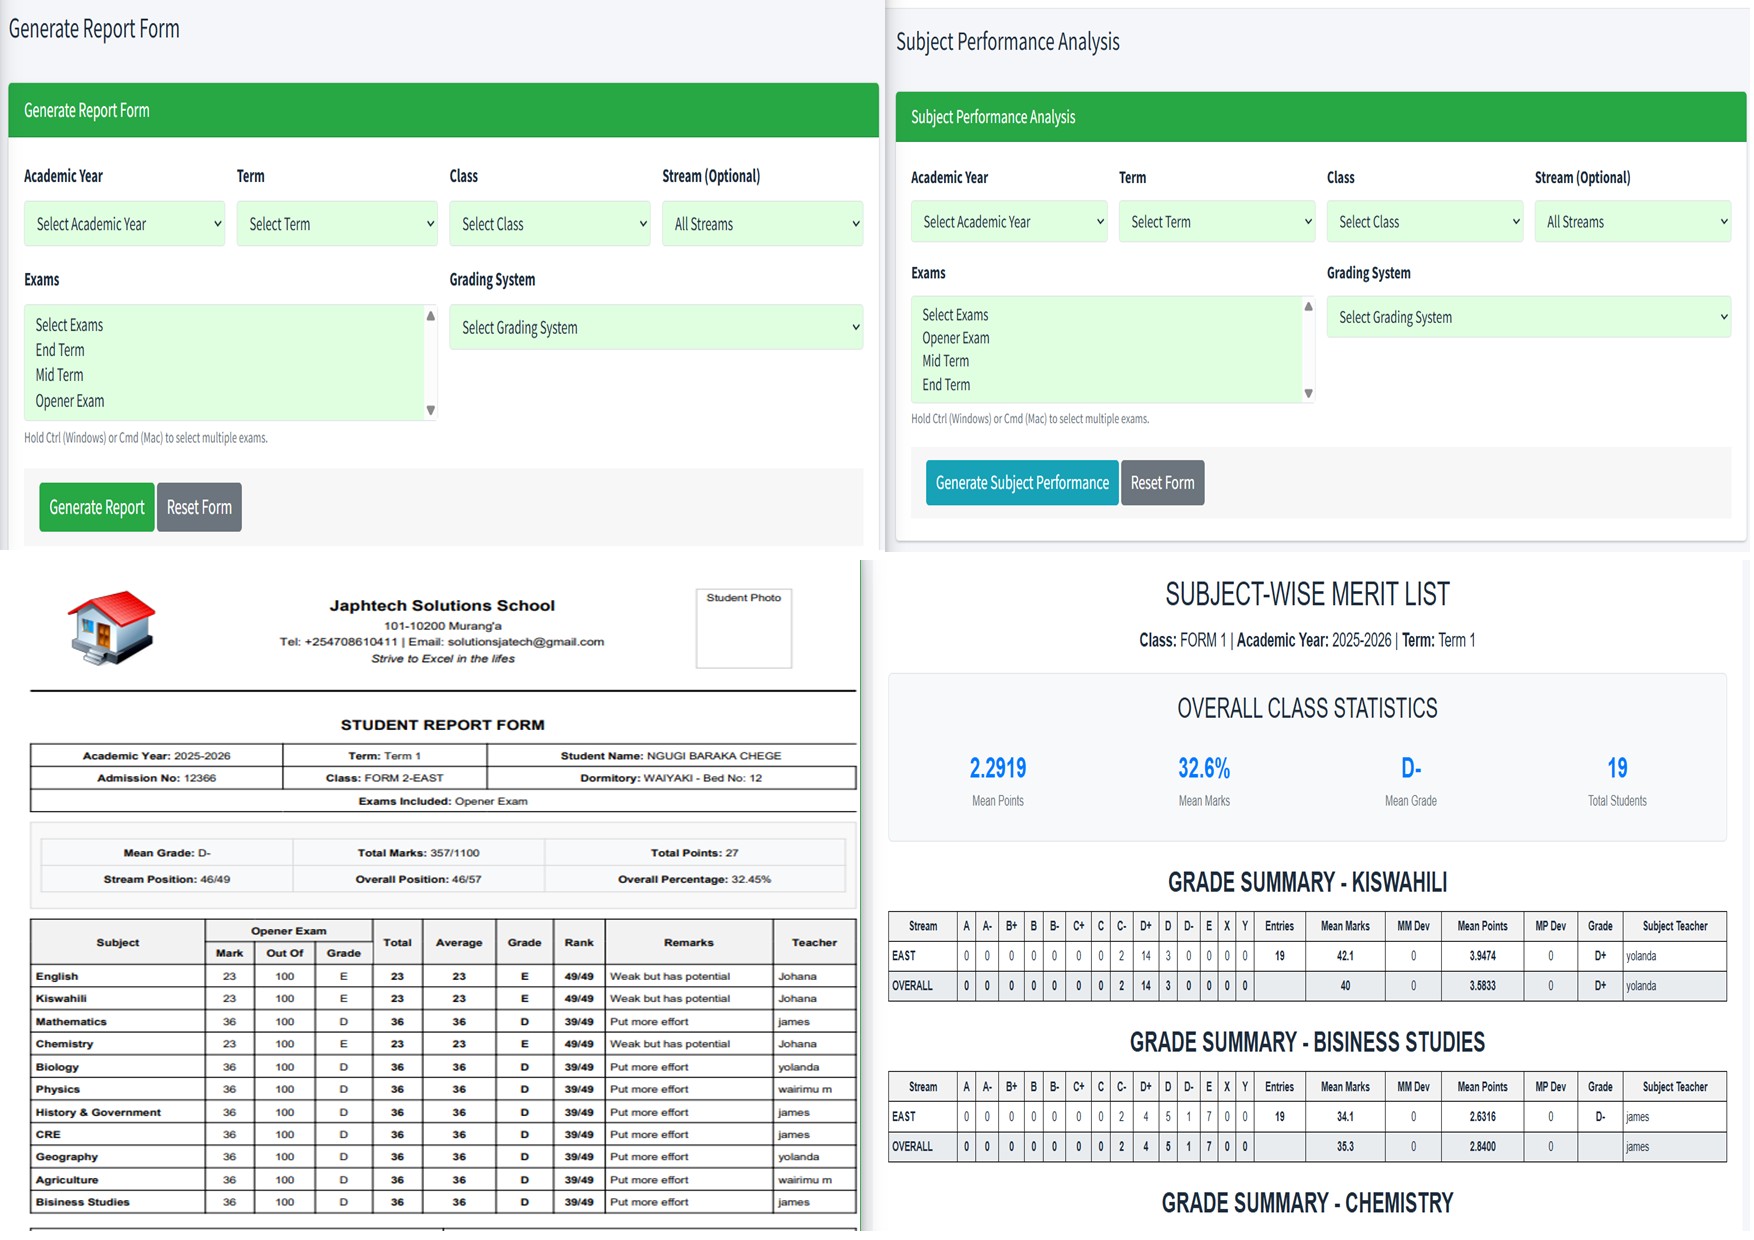Click Generate Subject Performance button
This screenshot has width=1754, height=1240.
pyautogui.click(x=1022, y=483)
